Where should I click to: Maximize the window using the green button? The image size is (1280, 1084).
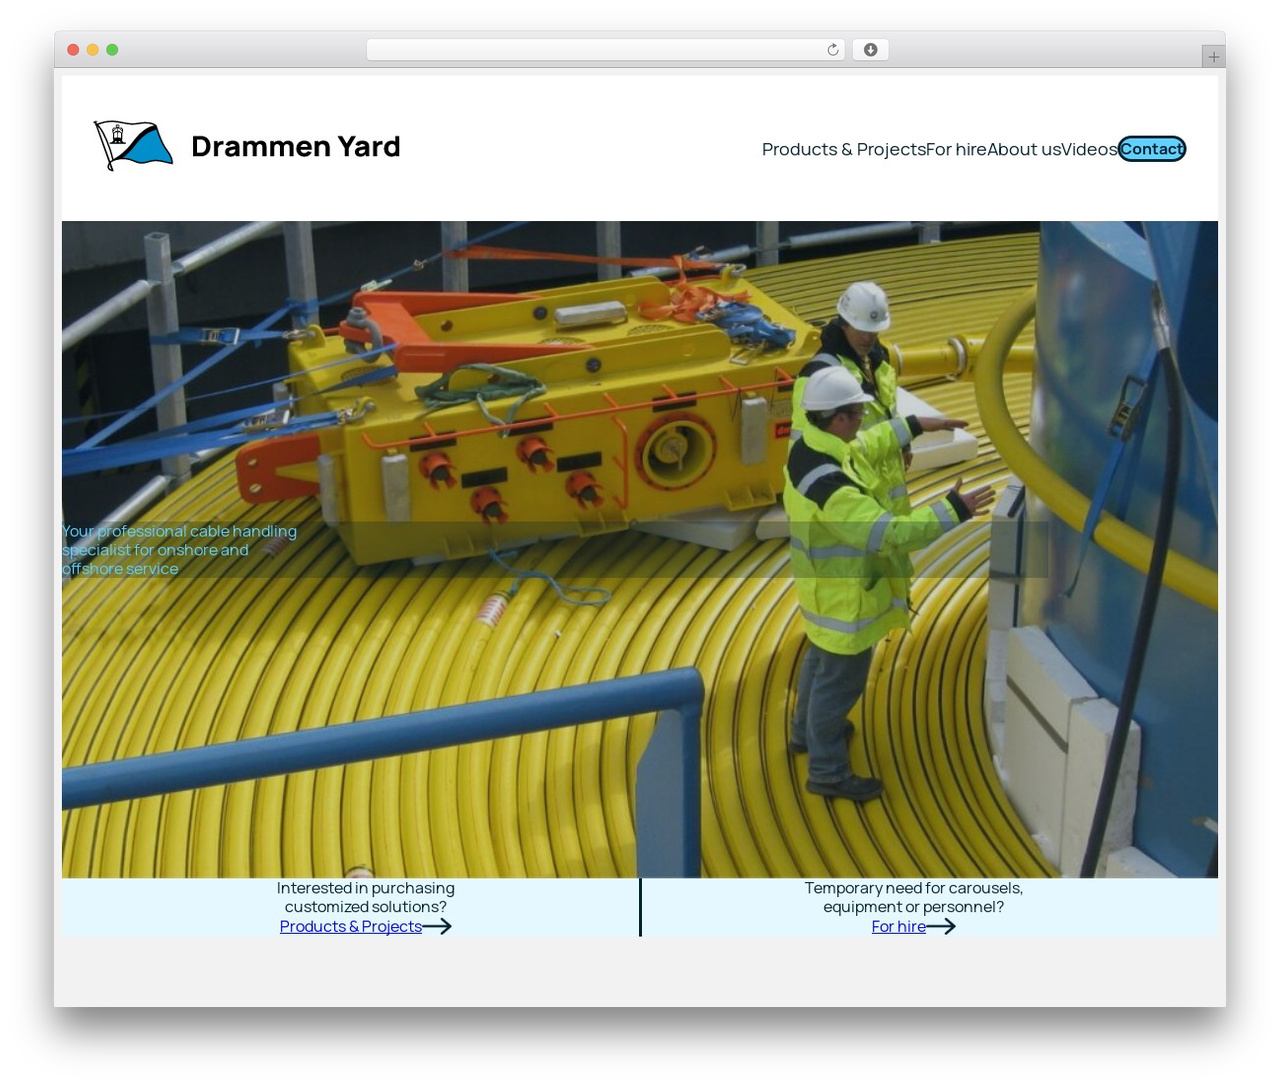pos(112,50)
